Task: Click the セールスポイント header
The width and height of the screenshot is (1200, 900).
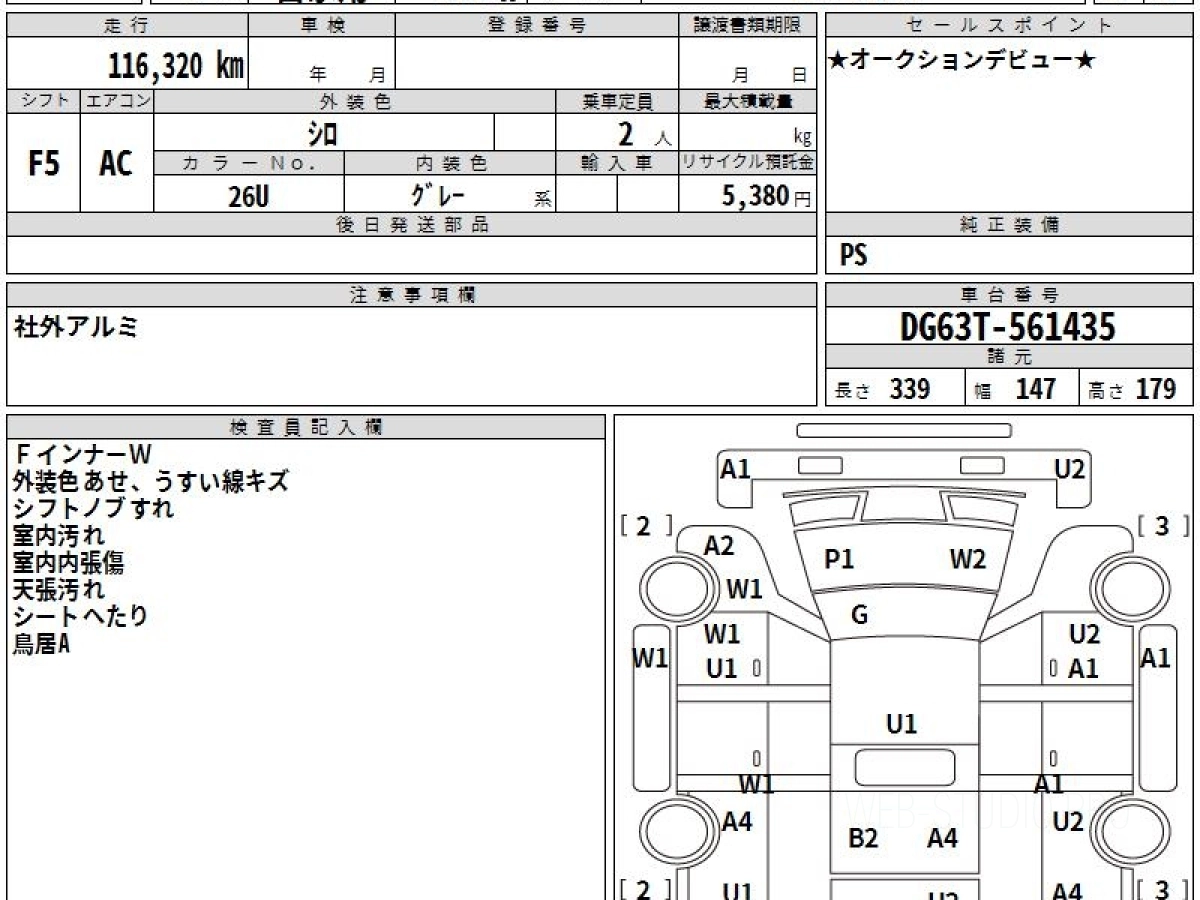Action: tap(1009, 26)
